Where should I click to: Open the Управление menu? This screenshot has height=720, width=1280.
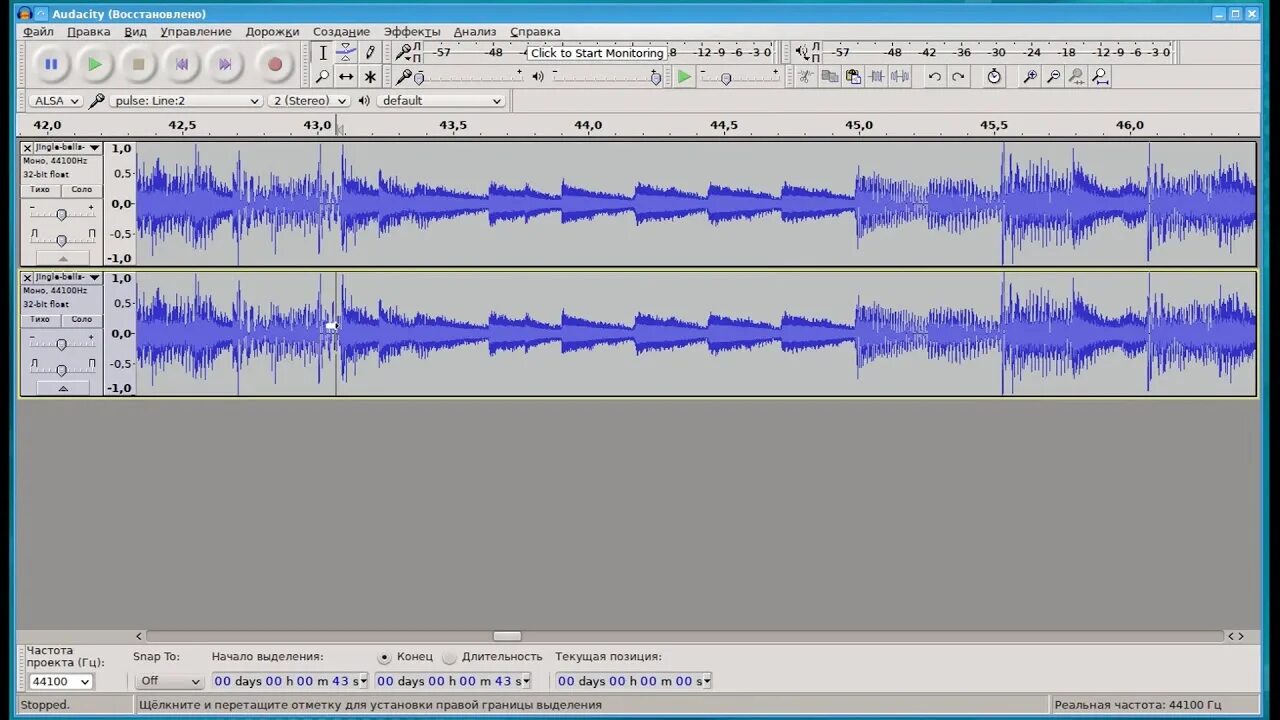click(x=196, y=32)
